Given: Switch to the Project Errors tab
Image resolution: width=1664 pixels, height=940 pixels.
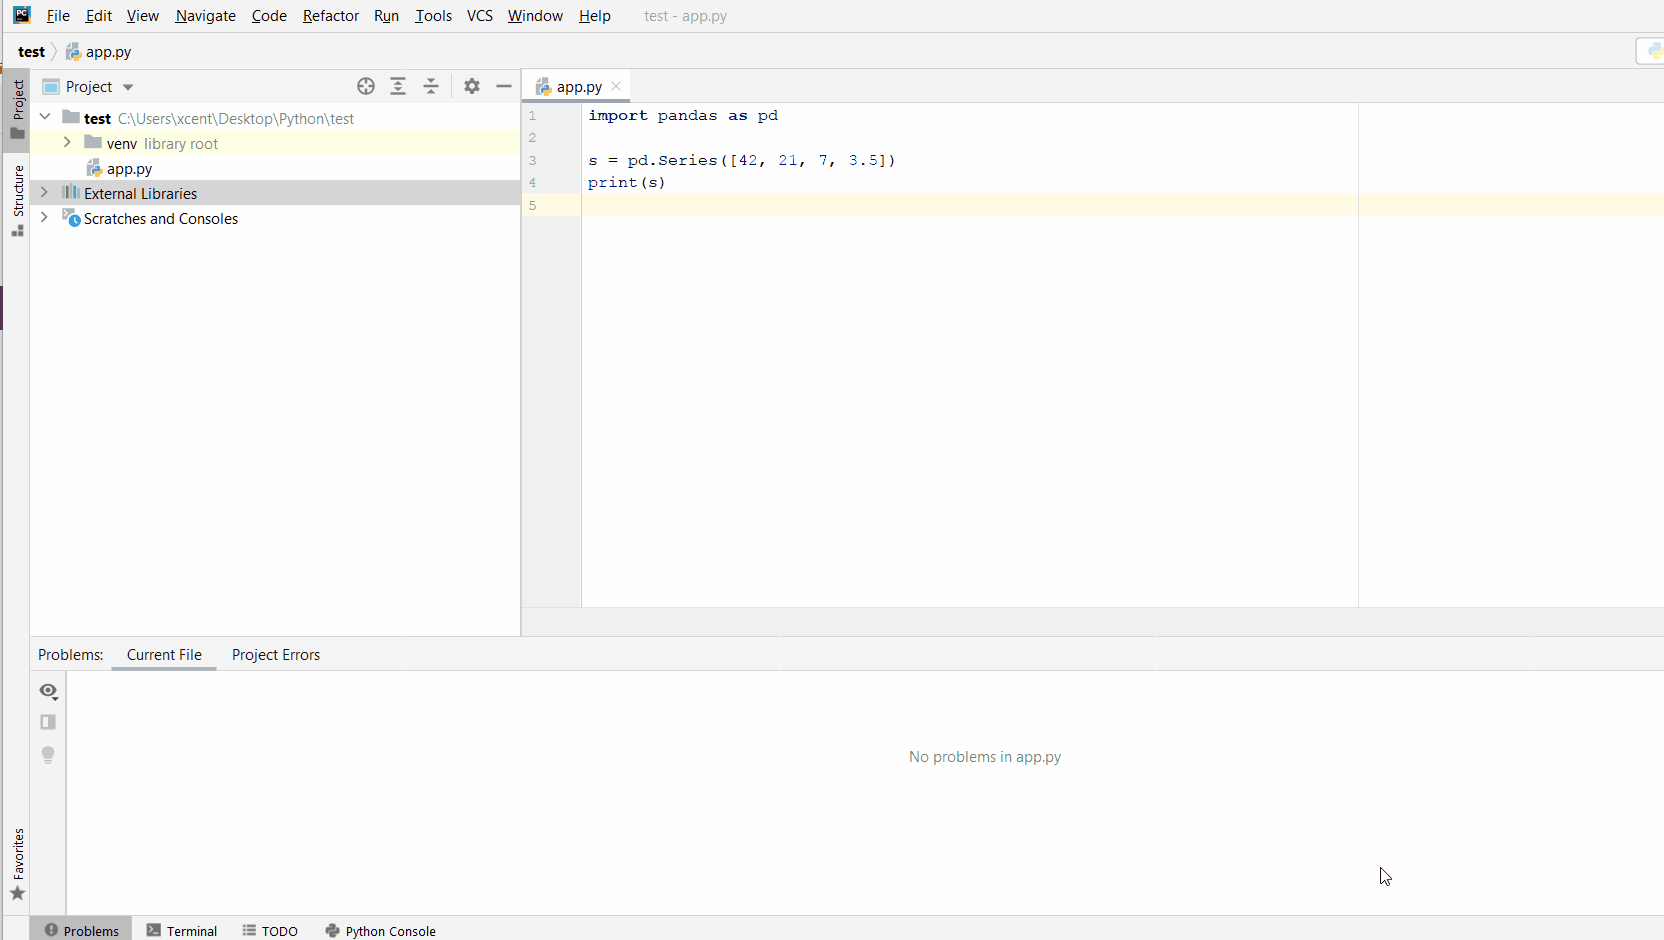Looking at the screenshot, I should click(275, 655).
